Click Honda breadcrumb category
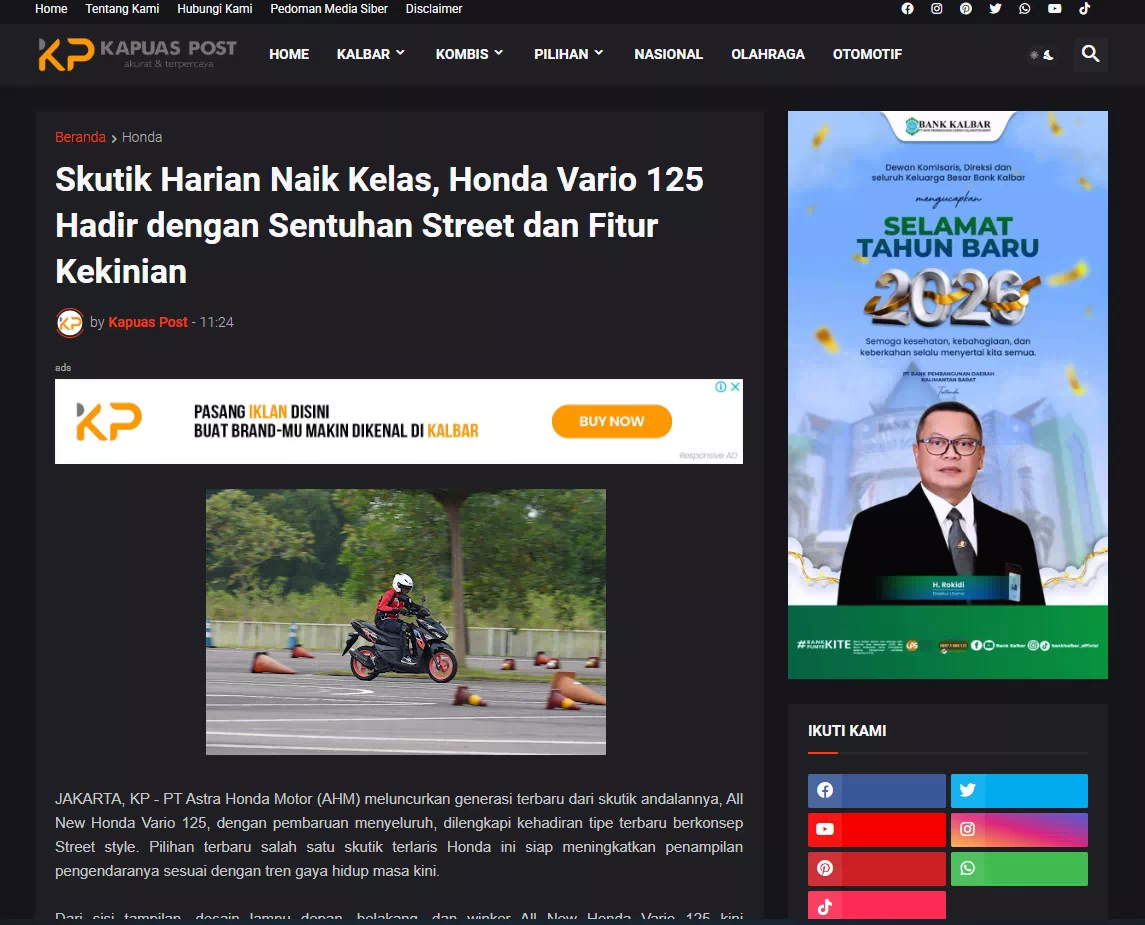 142,137
